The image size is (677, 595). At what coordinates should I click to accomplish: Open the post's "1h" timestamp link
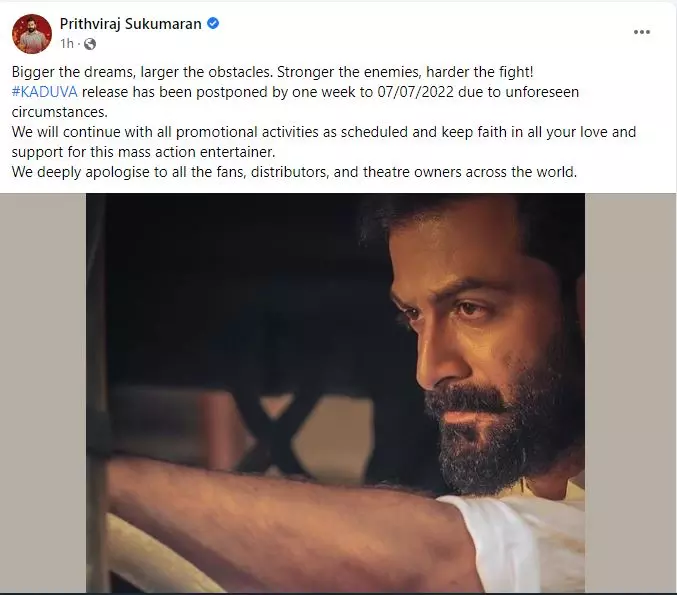pyautogui.click(x=67, y=44)
